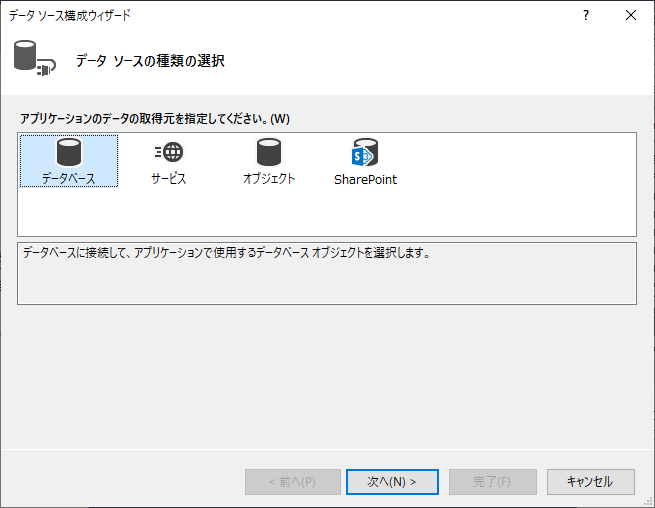Click the サービス text label
Viewport: 655px width, 508px height.
[169, 179]
